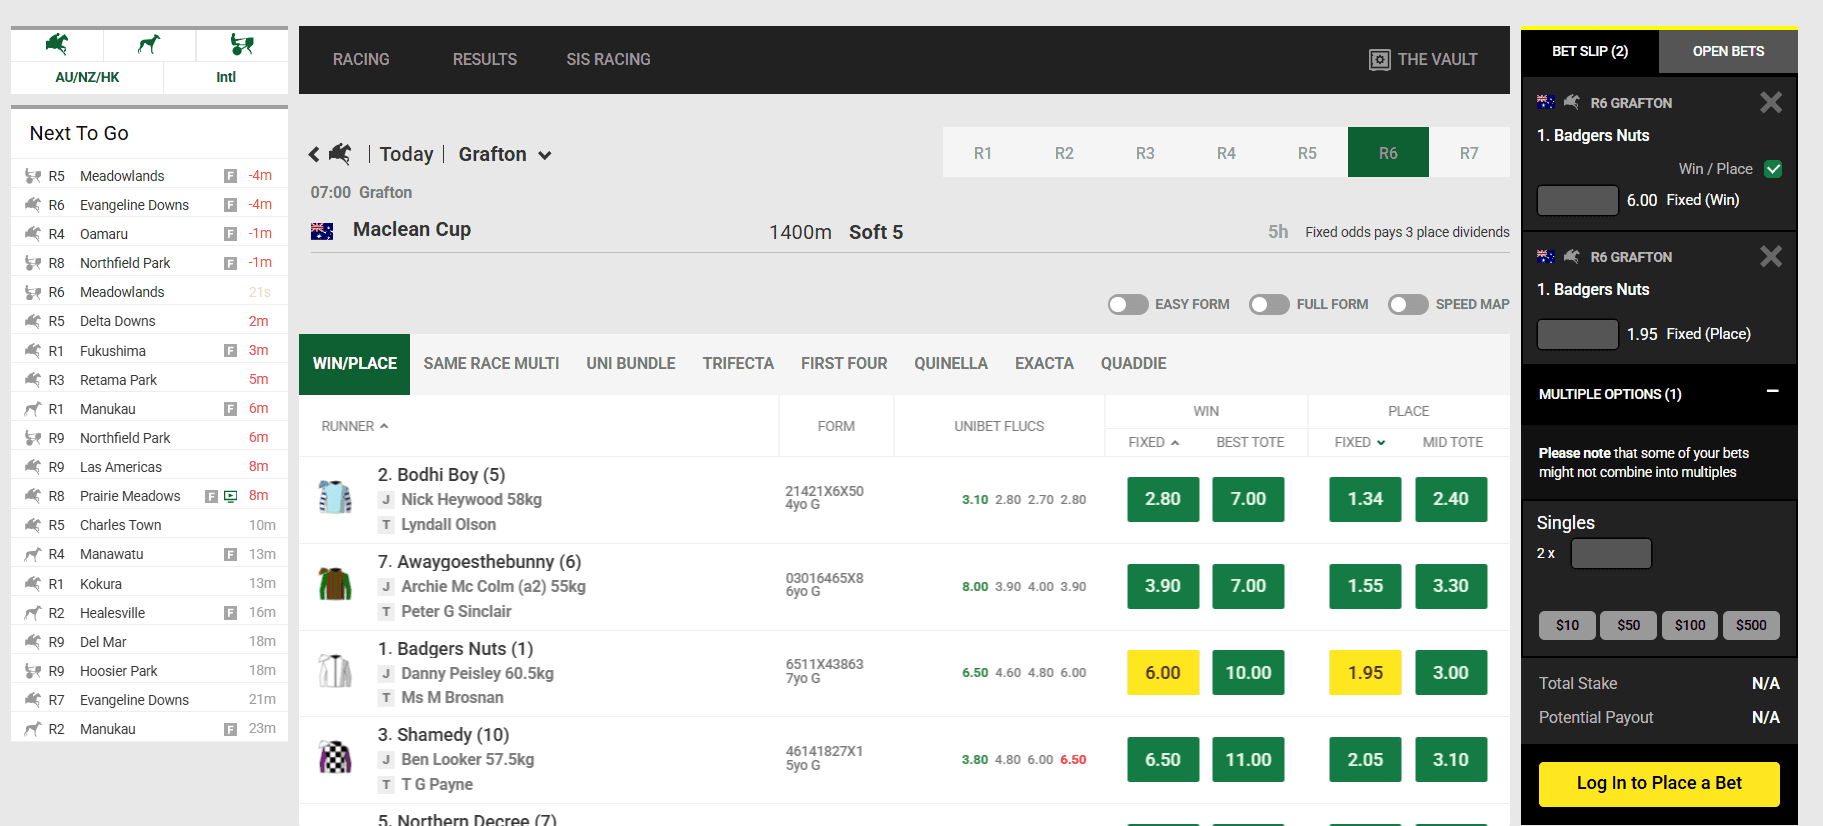Select race R7 tab
The width and height of the screenshot is (1823, 826).
(1469, 153)
